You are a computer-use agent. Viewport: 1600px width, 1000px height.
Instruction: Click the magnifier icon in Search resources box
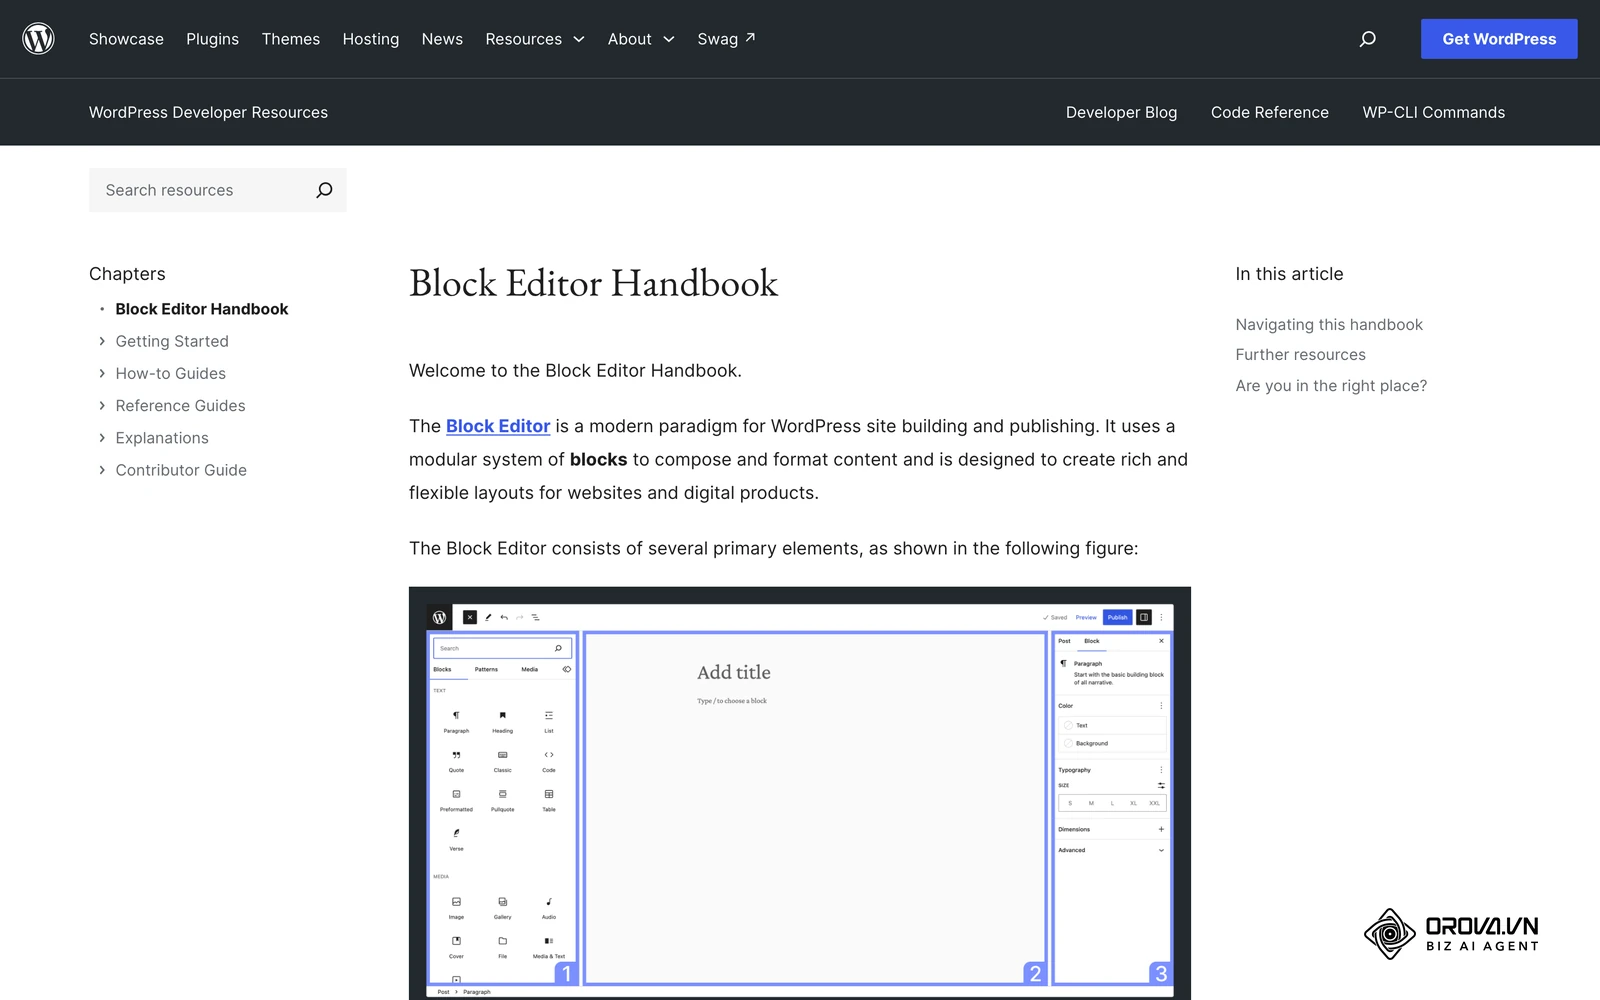[324, 190]
